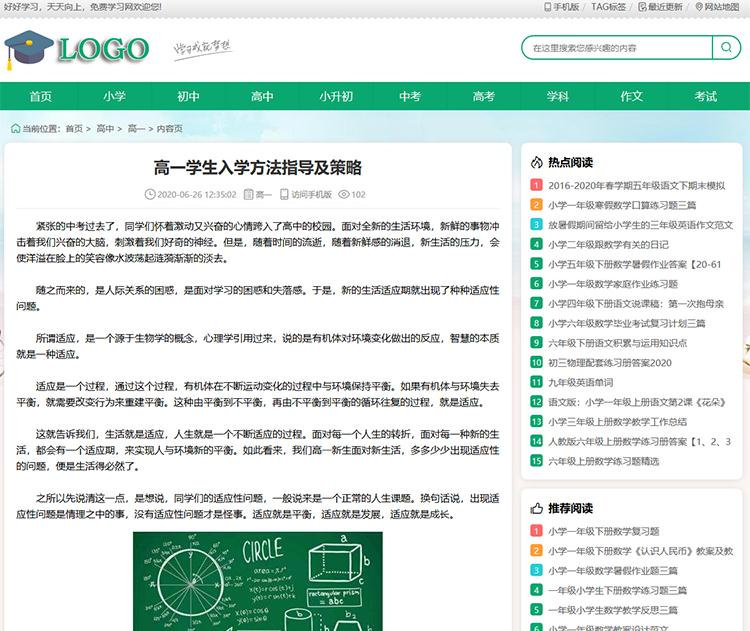Screen dimensions: 750x631
Task: Open the 高中 navigation tab
Action: (x=262, y=96)
